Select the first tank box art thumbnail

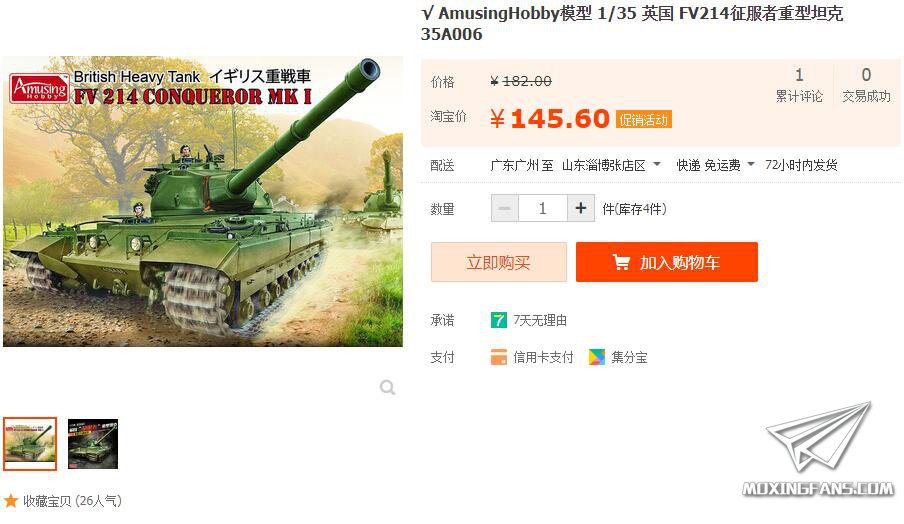(30, 444)
